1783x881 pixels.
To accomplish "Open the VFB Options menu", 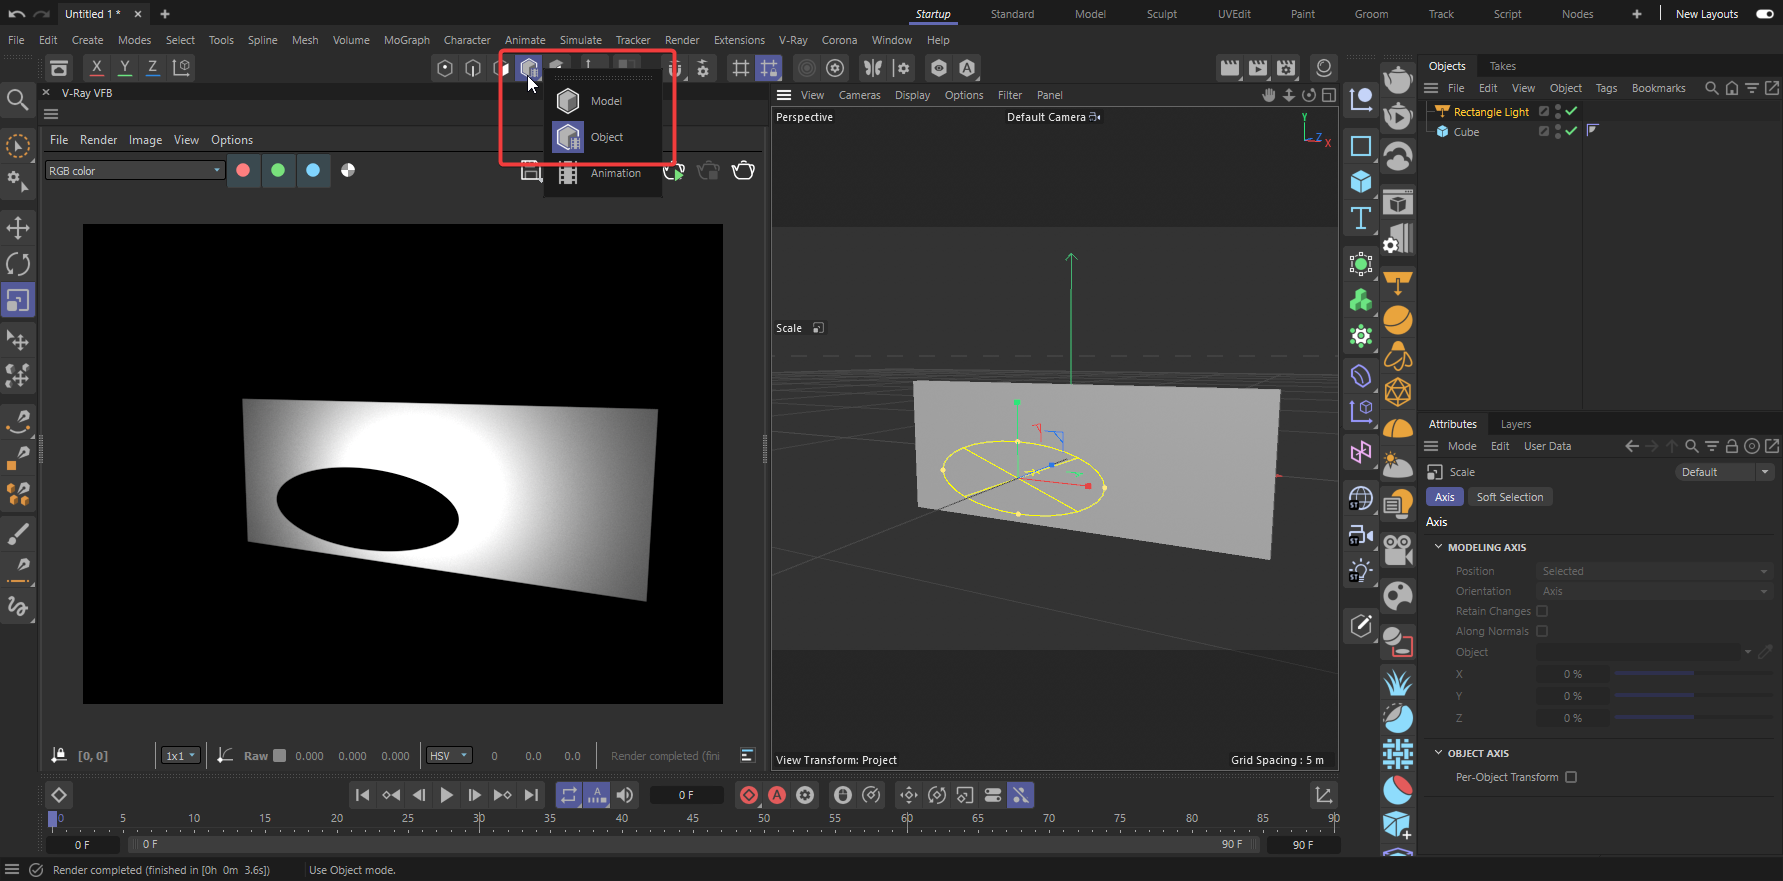I will pyautogui.click(x=232, y=140).
